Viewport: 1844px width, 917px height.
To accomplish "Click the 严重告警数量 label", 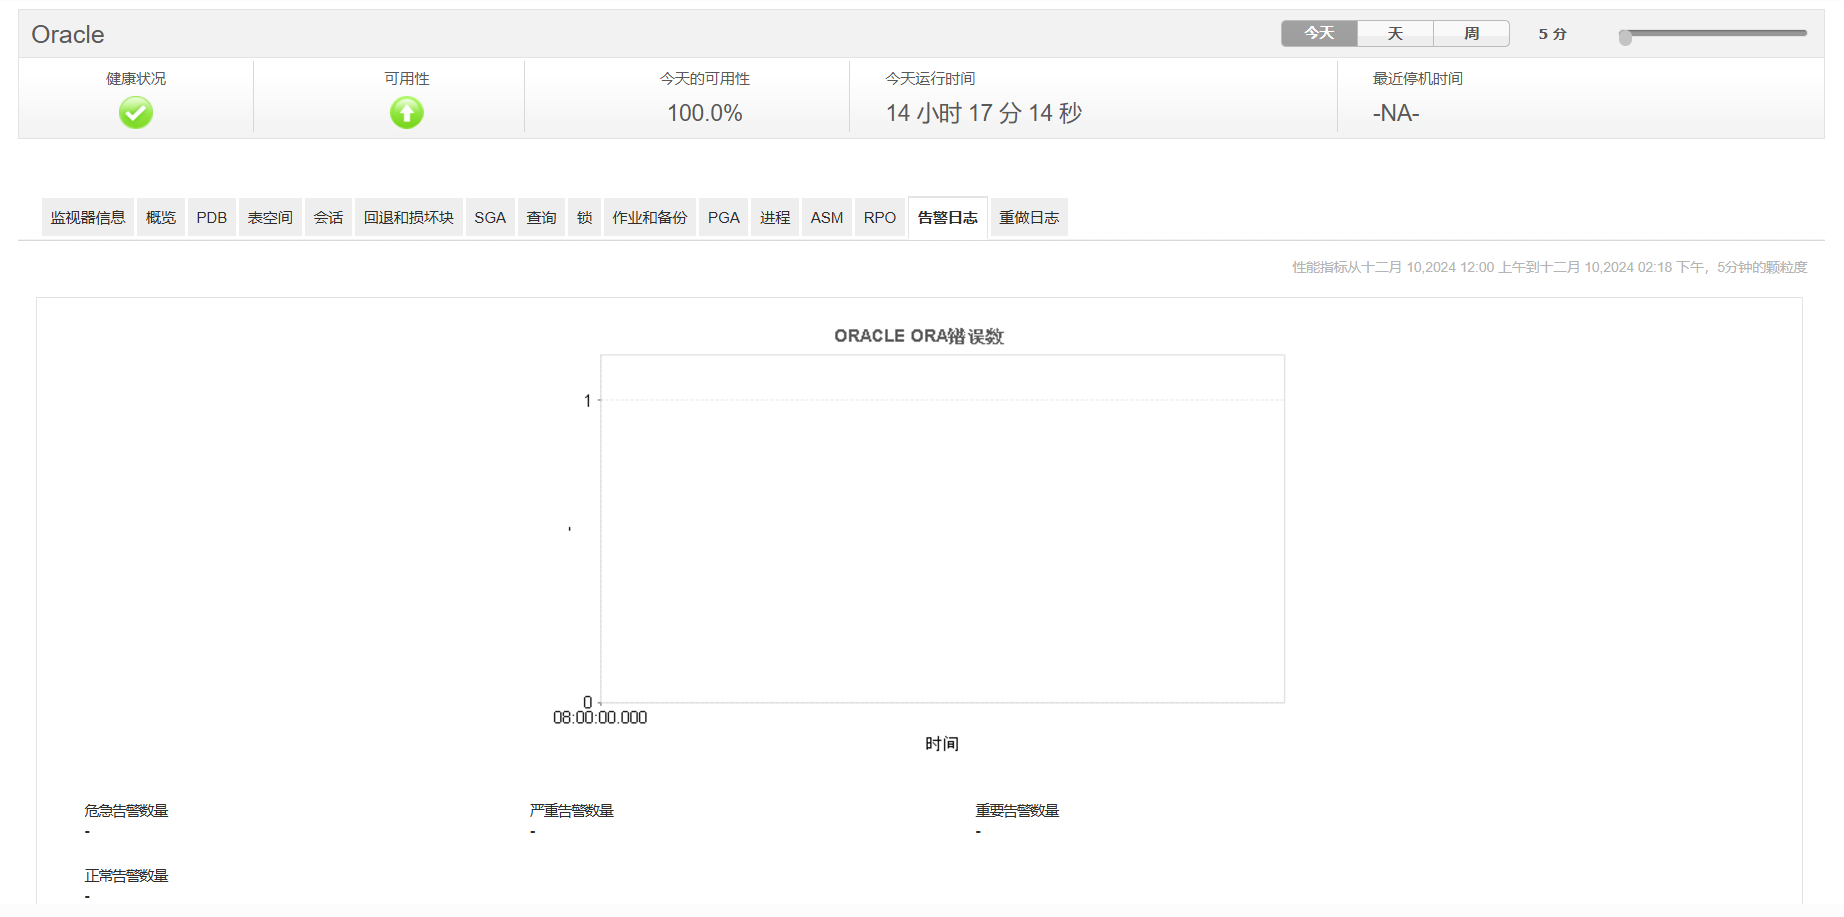I will coord(572,811).
